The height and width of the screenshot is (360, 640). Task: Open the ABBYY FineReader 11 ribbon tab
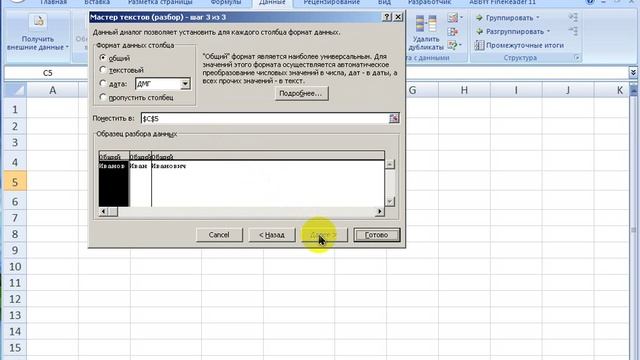click(502, 2)
